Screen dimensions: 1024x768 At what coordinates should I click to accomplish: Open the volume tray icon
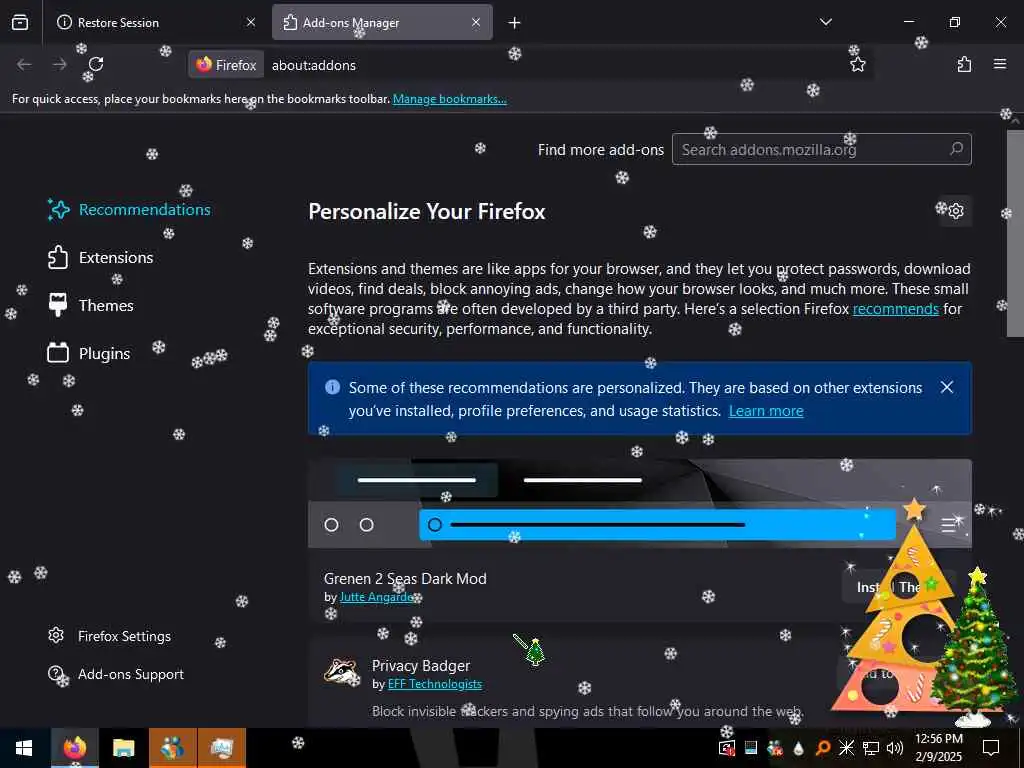(895, 748)
